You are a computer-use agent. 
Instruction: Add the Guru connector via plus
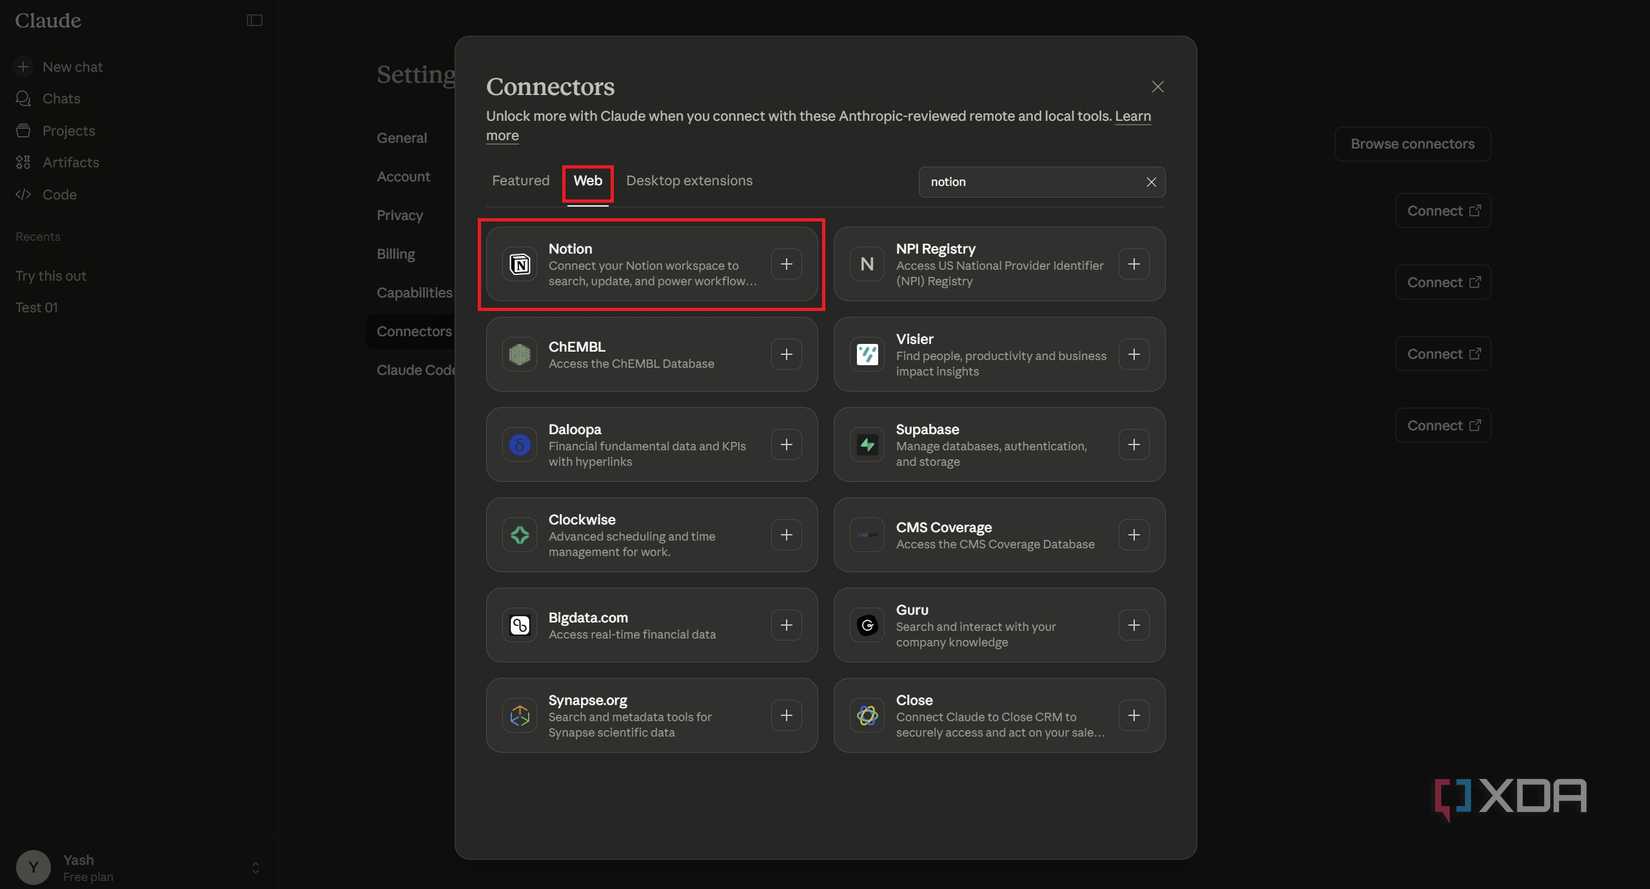[1134, 625]
